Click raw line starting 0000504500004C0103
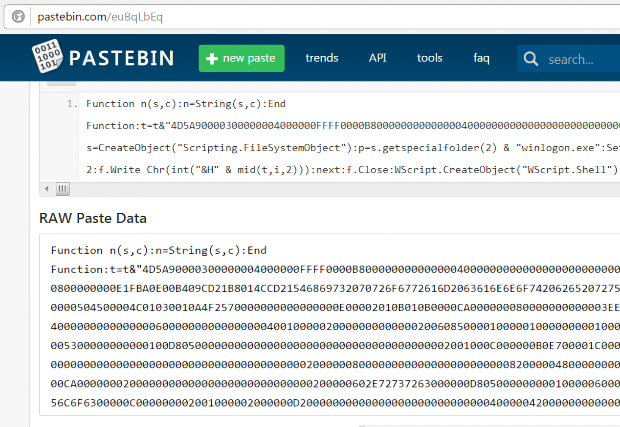The height and width of the screenshot is (427, 620). (335, 307)
